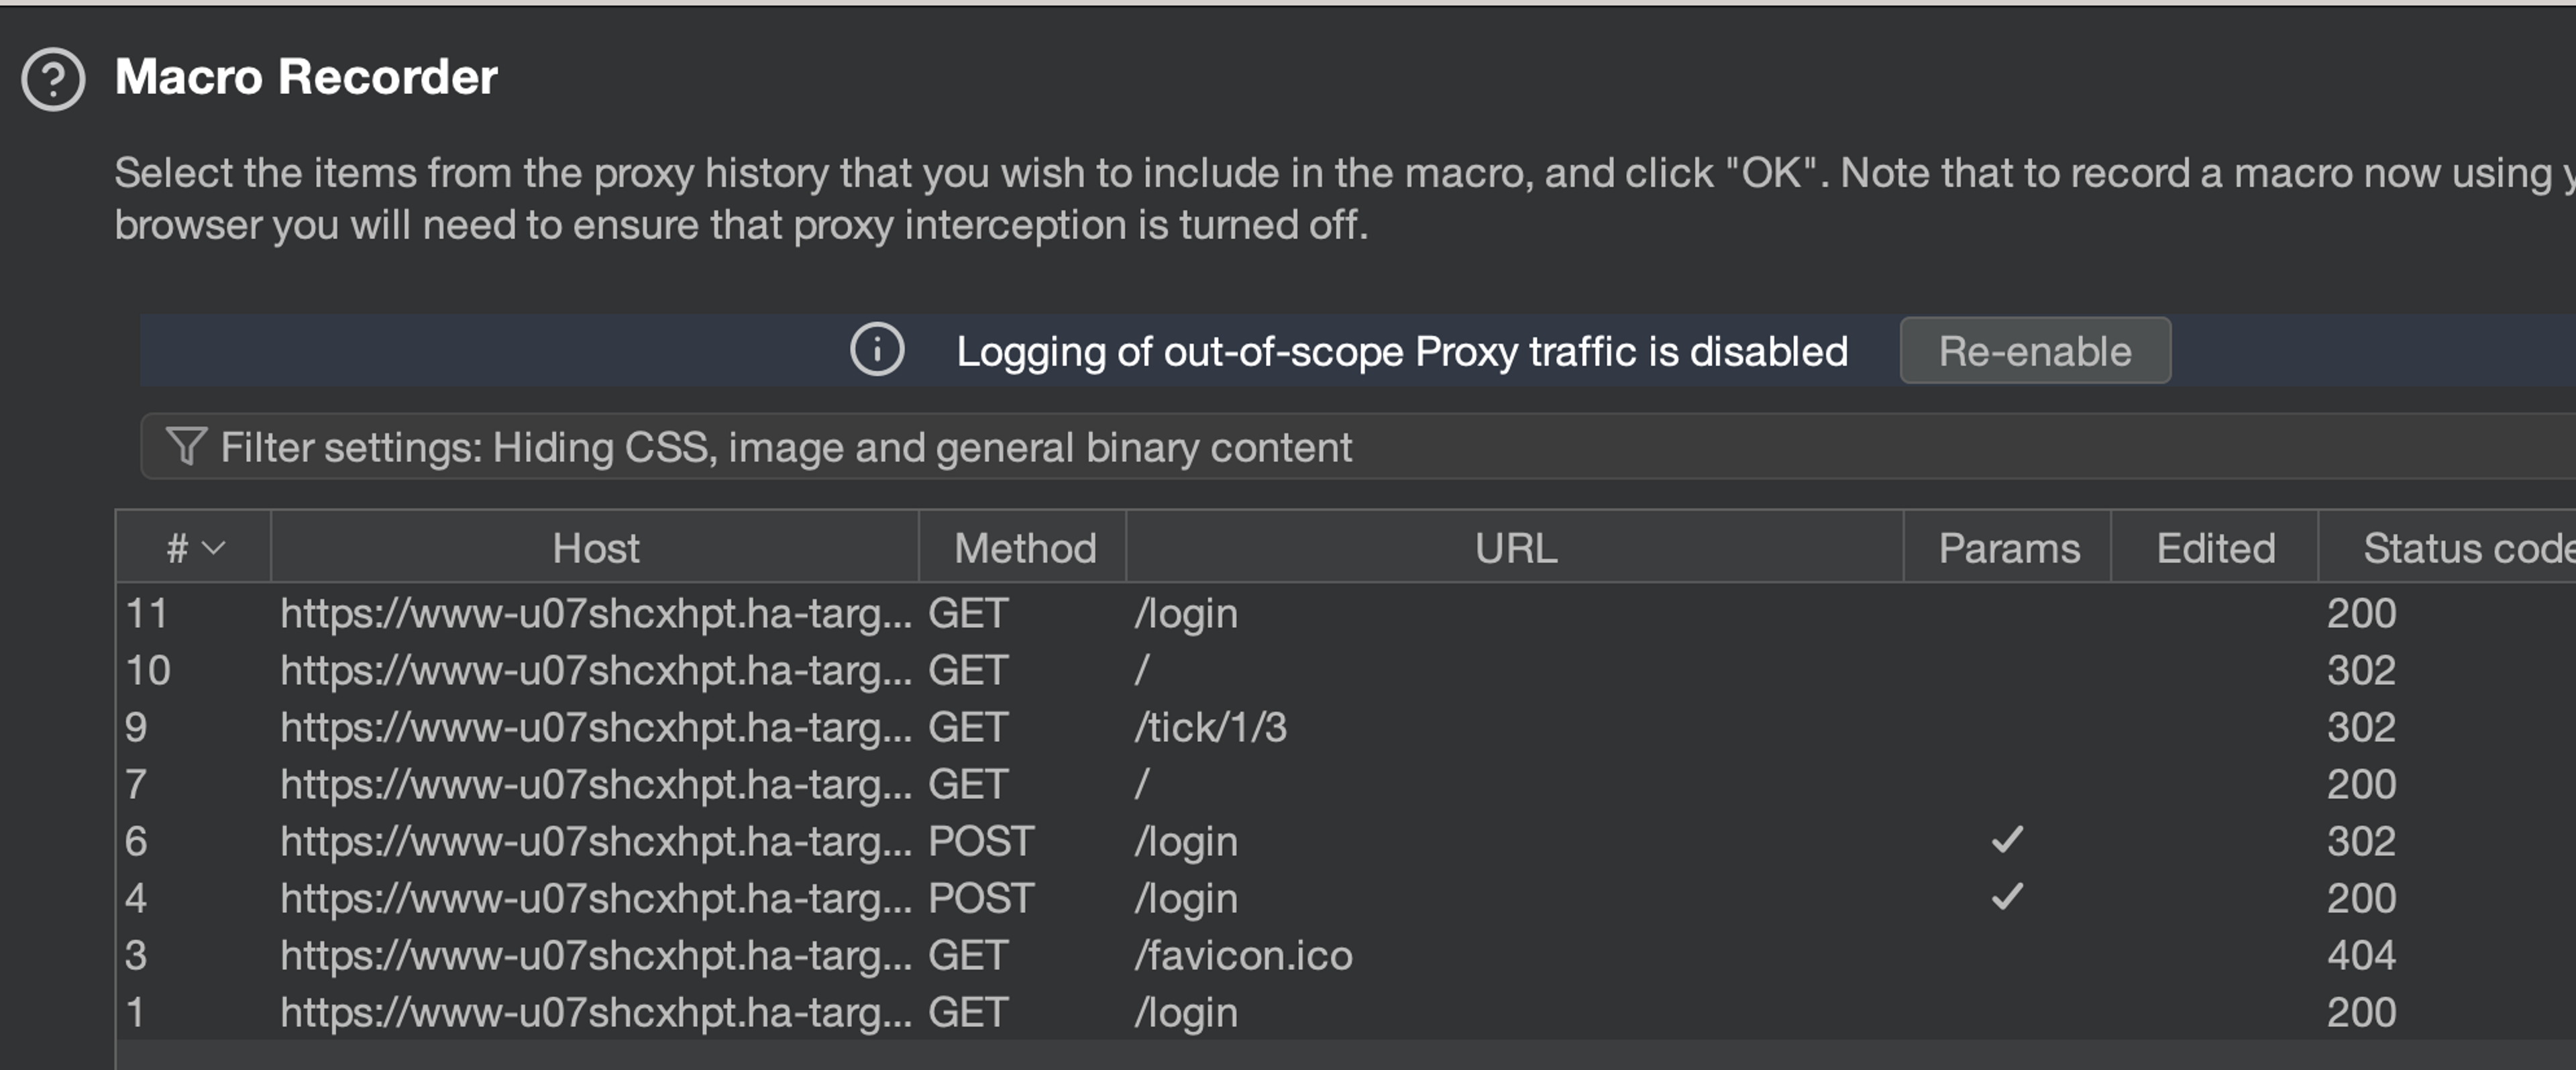
Task: Select request 10 GET / row
Action: coord(1185,670)
